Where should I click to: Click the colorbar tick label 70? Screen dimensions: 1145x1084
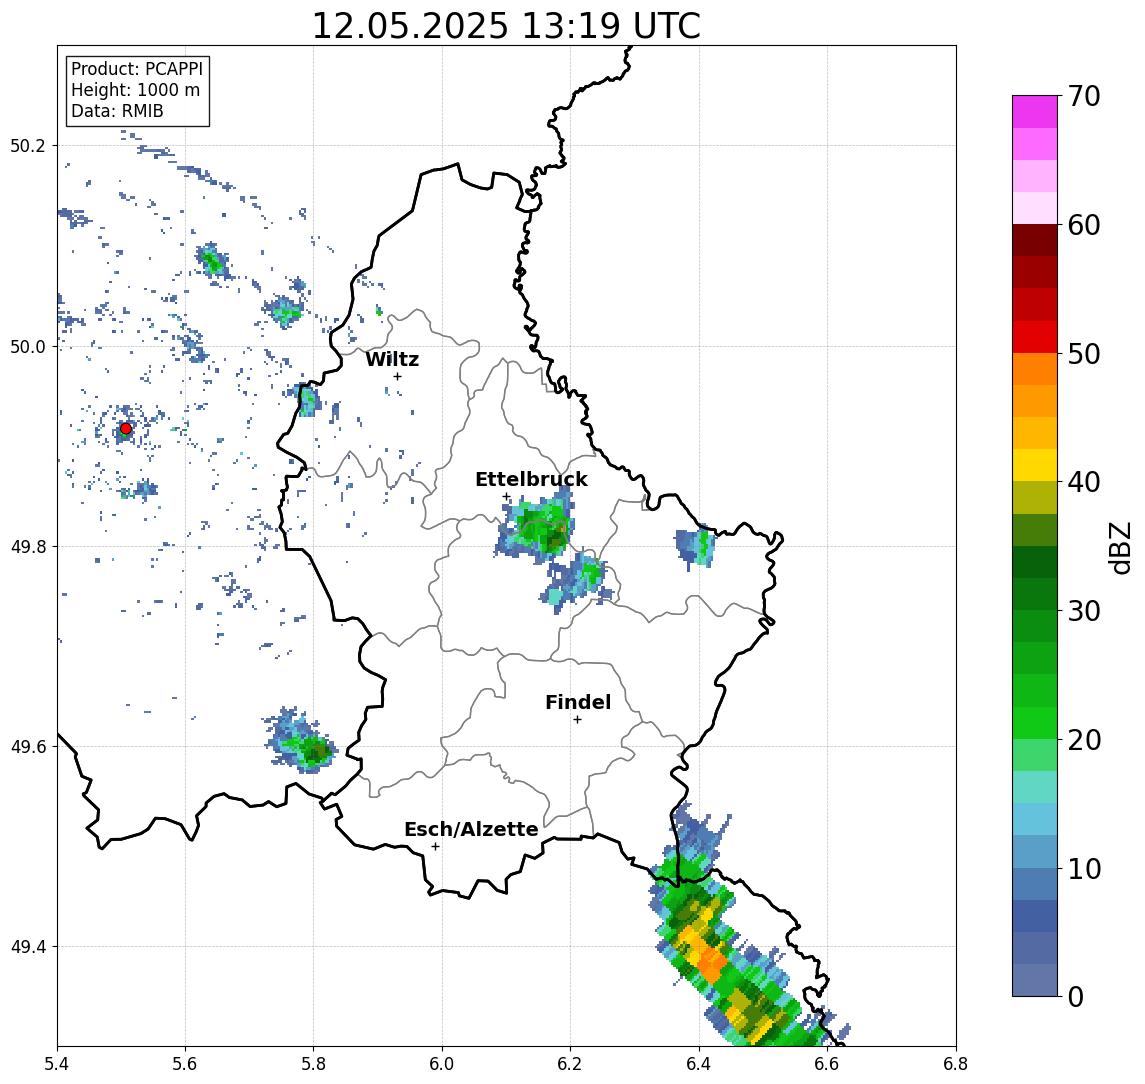click(1084, 96)
